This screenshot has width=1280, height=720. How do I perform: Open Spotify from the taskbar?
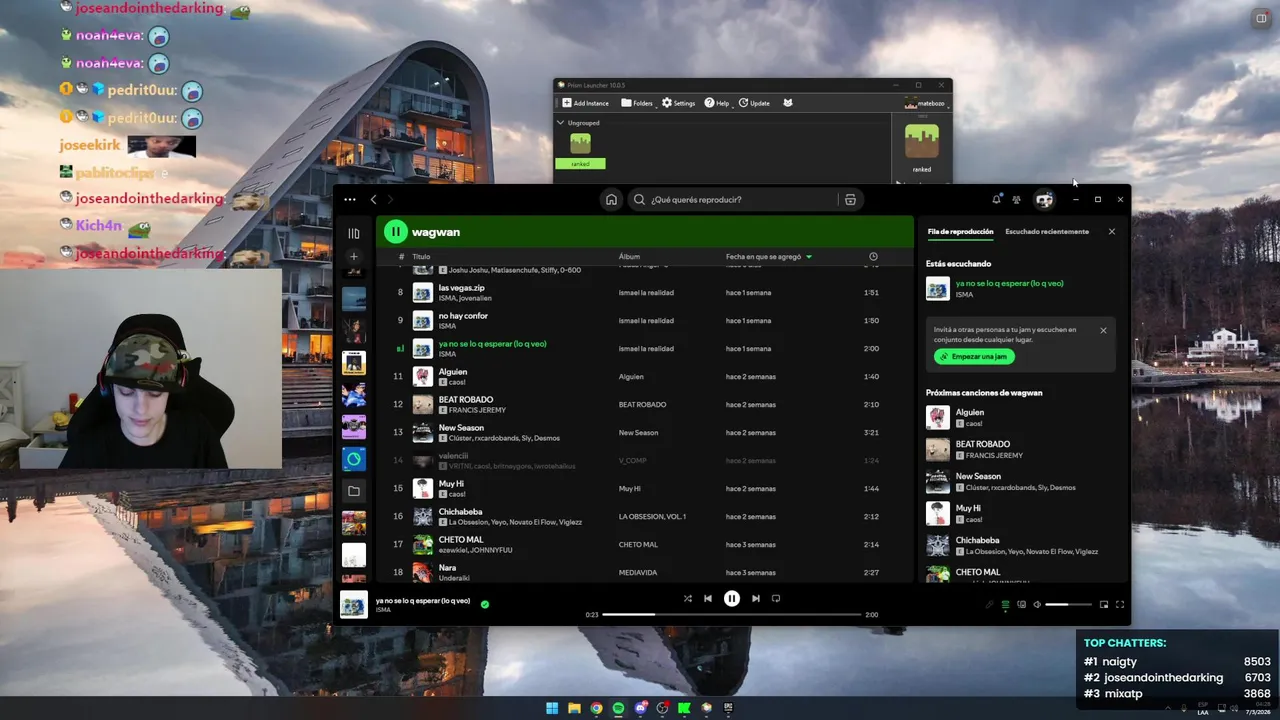tap(618, 708)
